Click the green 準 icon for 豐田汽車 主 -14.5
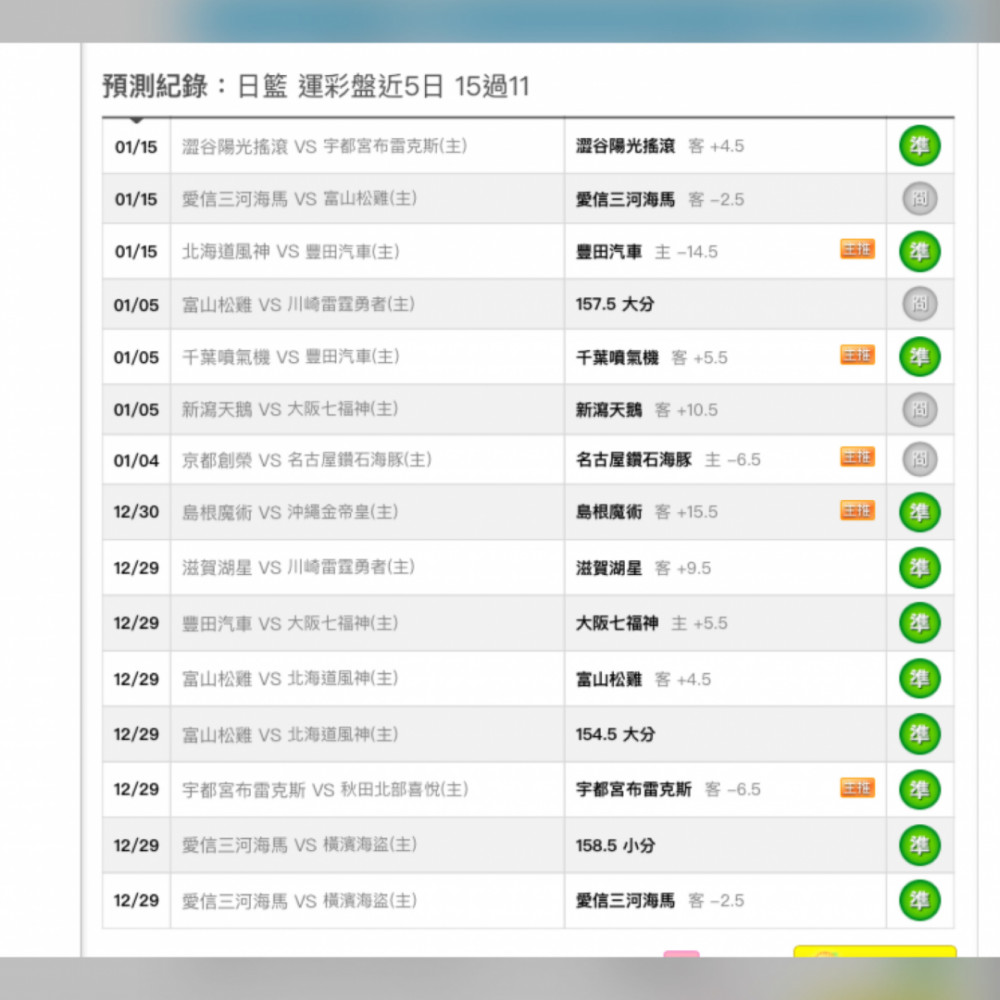Screen dimensions: 1000x1000 pyautogui.click(x=920, y=251)
